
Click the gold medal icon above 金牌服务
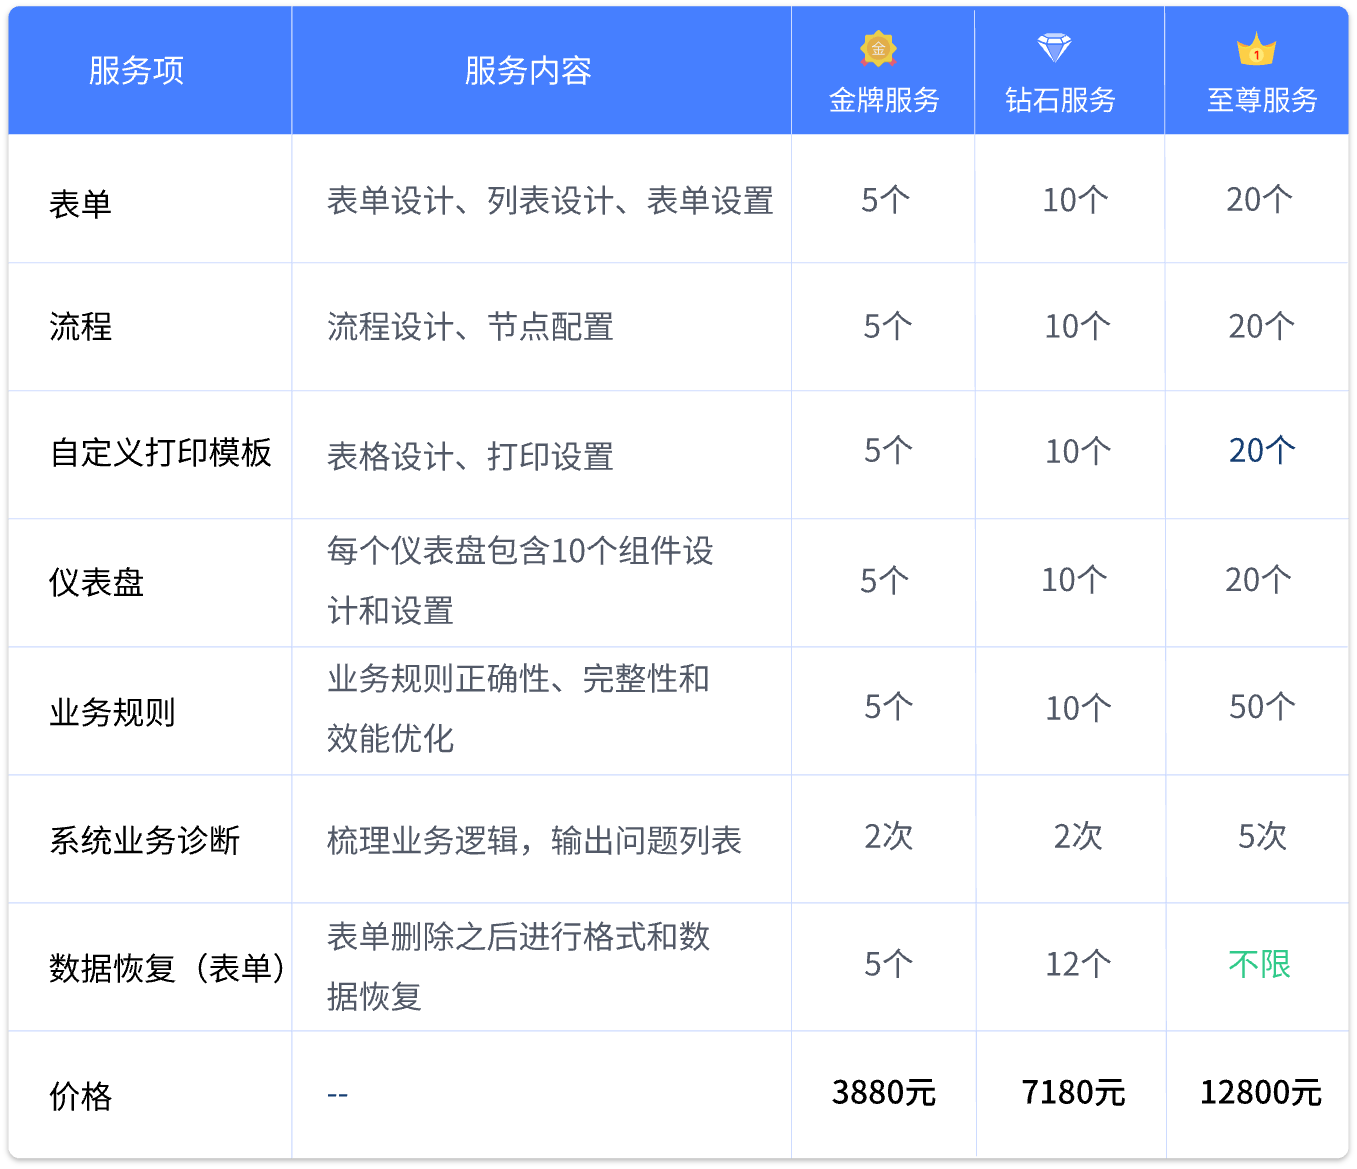[878, 48]
